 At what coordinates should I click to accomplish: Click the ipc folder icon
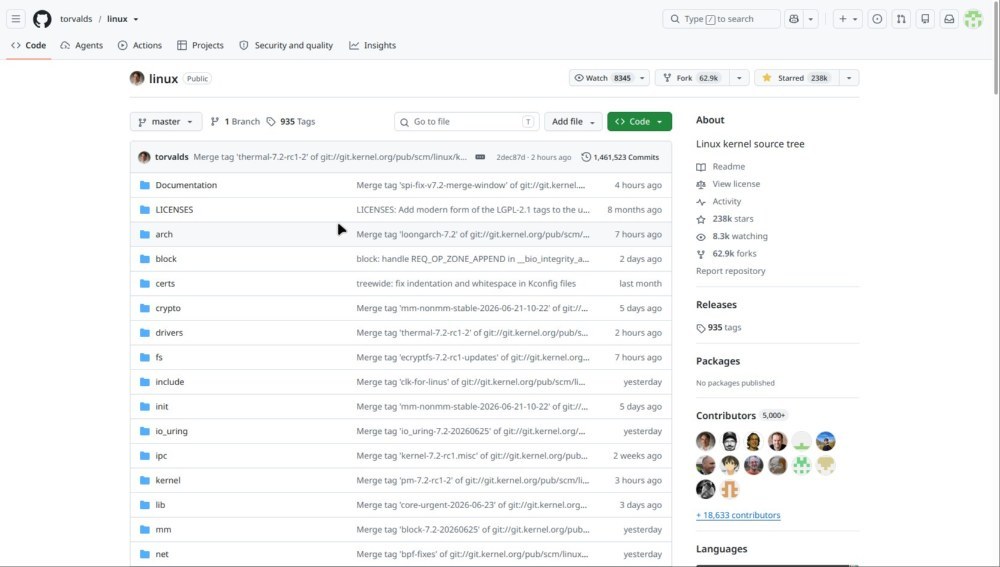[145, 455]
